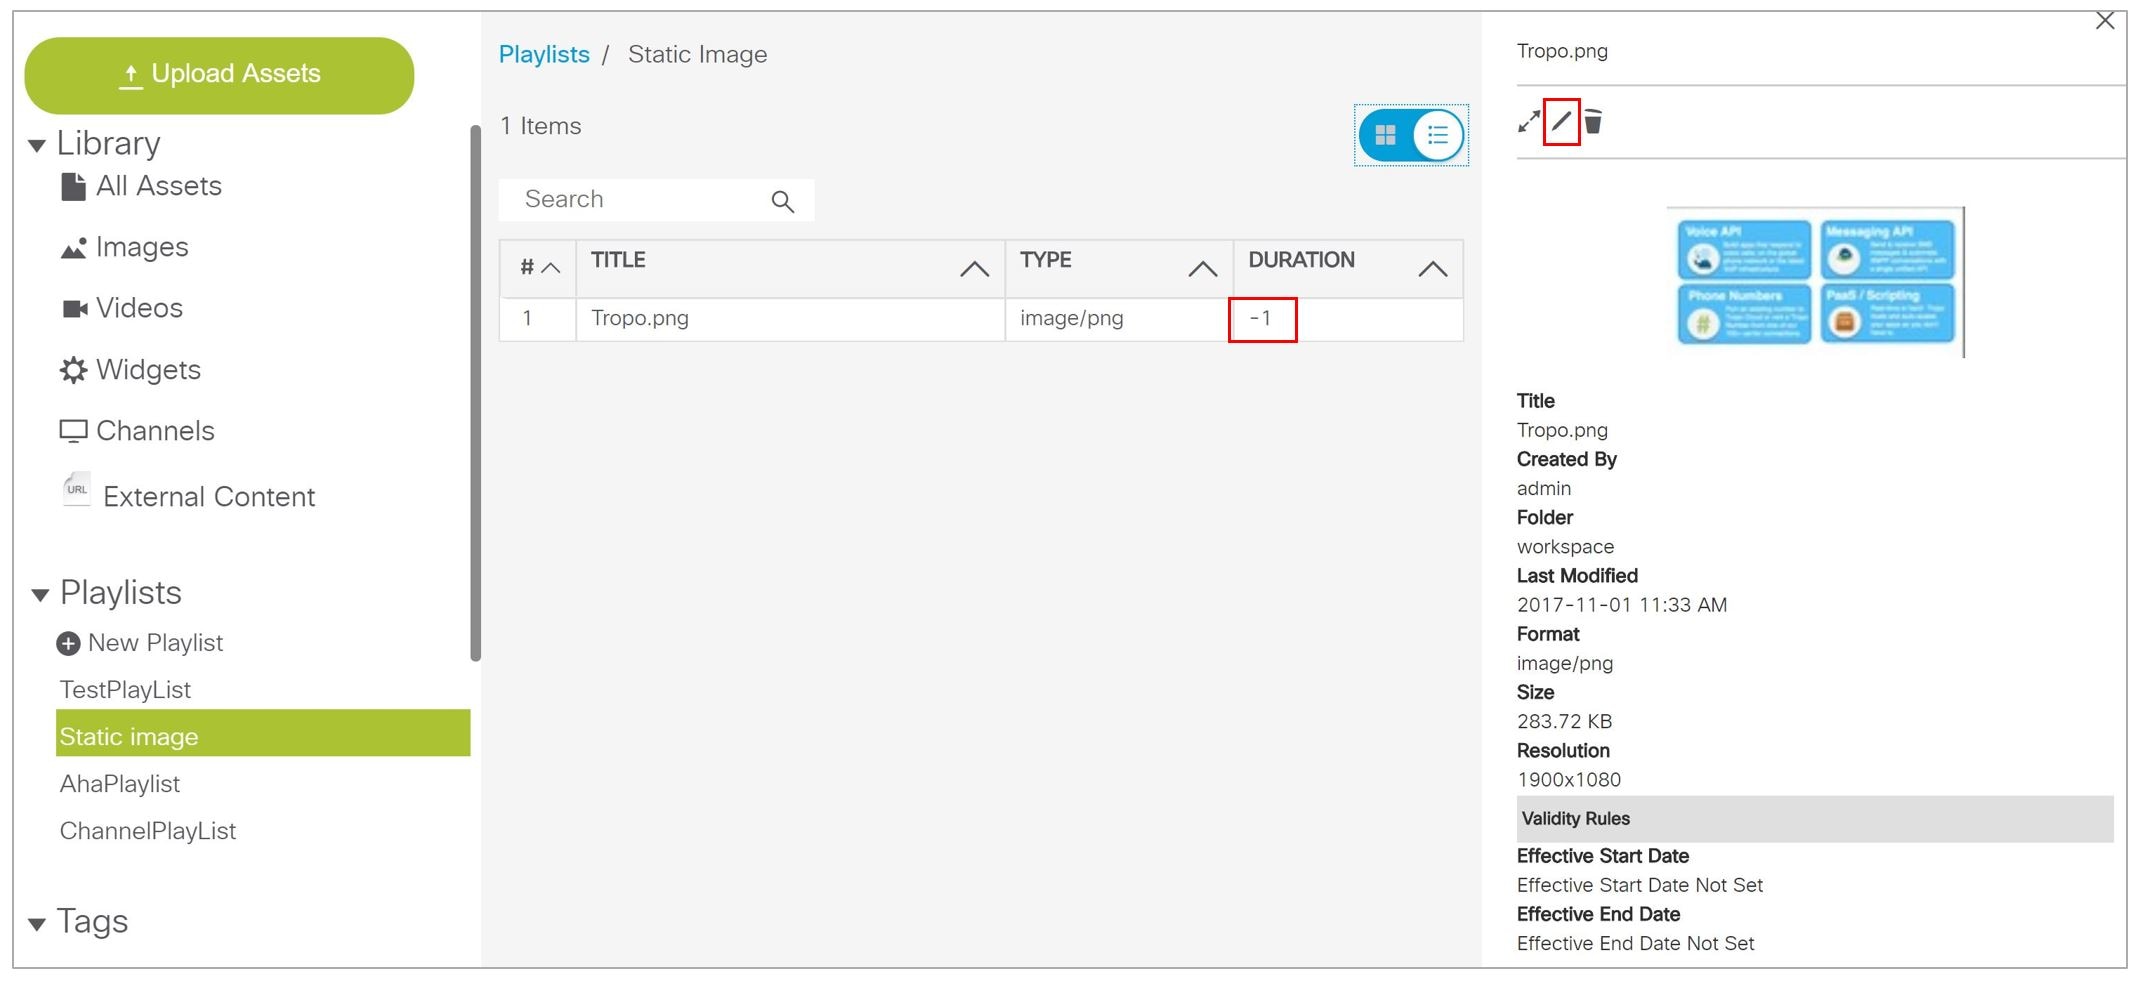Collapse the Library section
The width and height of the screenshot is (2147, 988).
click(x=37, y=144)
